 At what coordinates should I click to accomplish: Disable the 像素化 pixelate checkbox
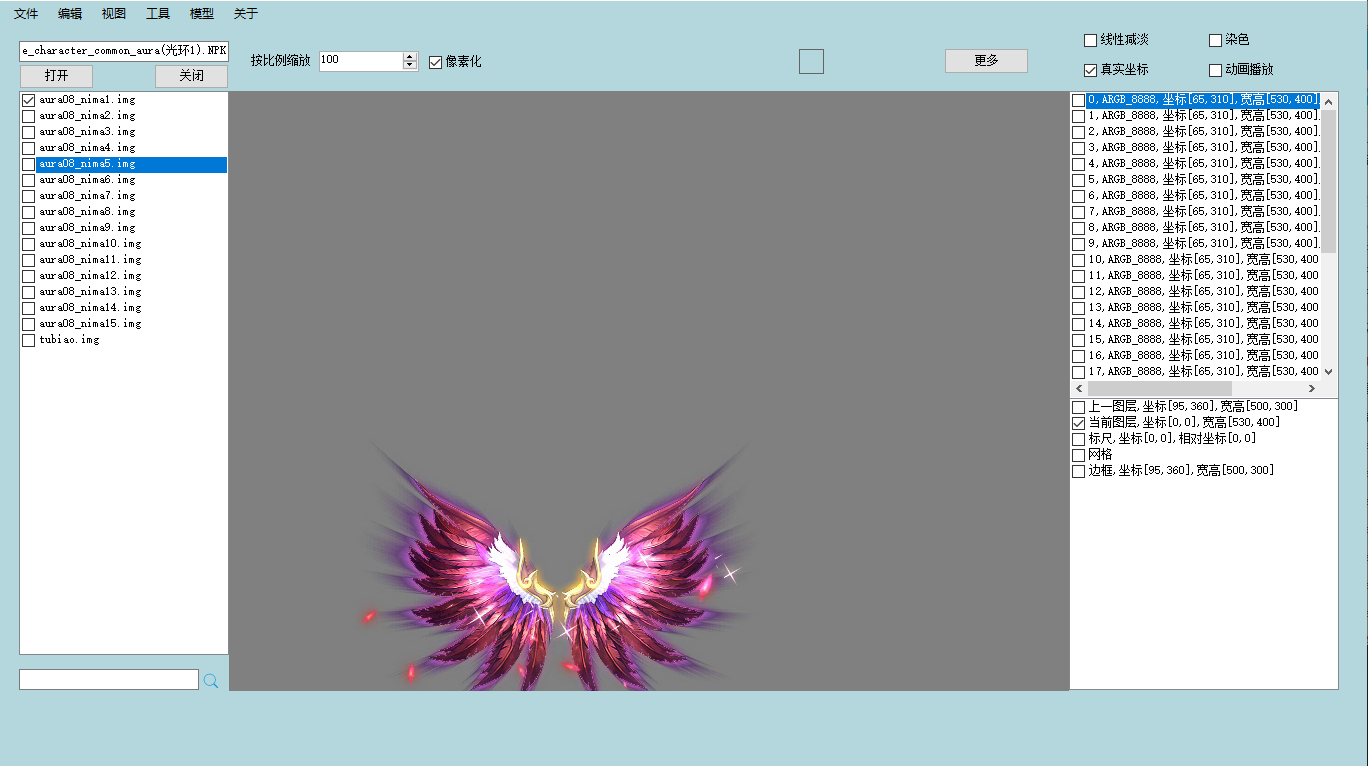435,62
